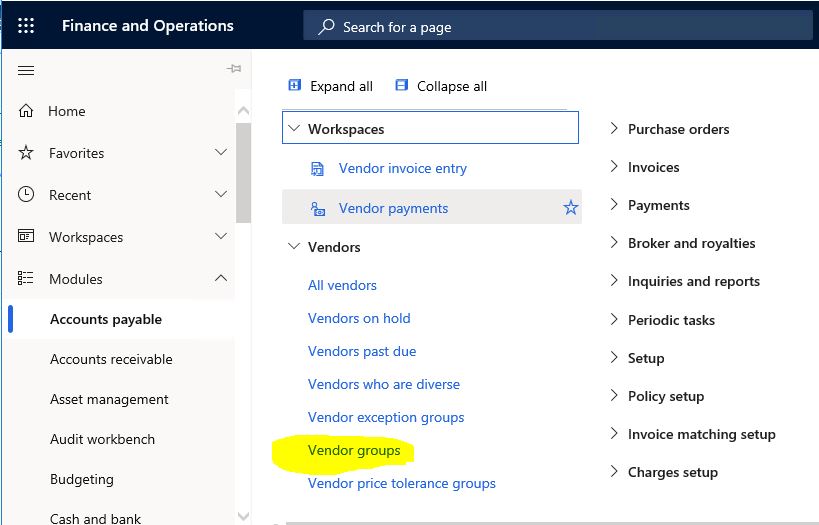Click the Expand all icon
The height and width of the screenshot is (525, 819).
(x=295, y=85)
